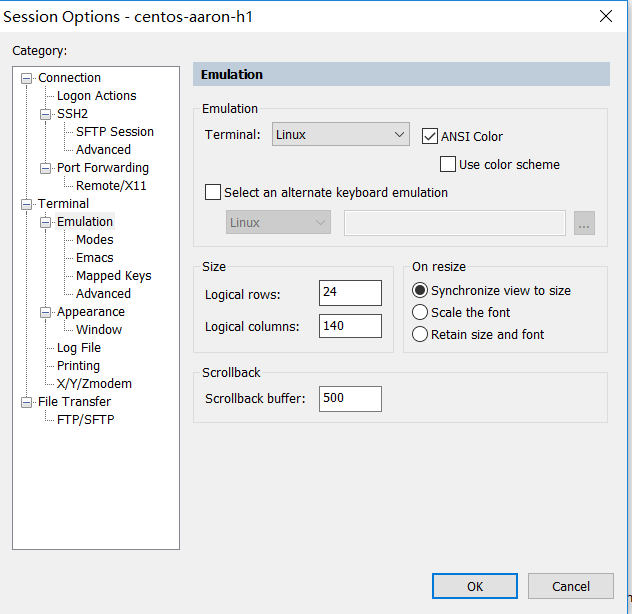Open the Mapped Keys category
The height and width of the screenshot is (614, 632).
113,276
